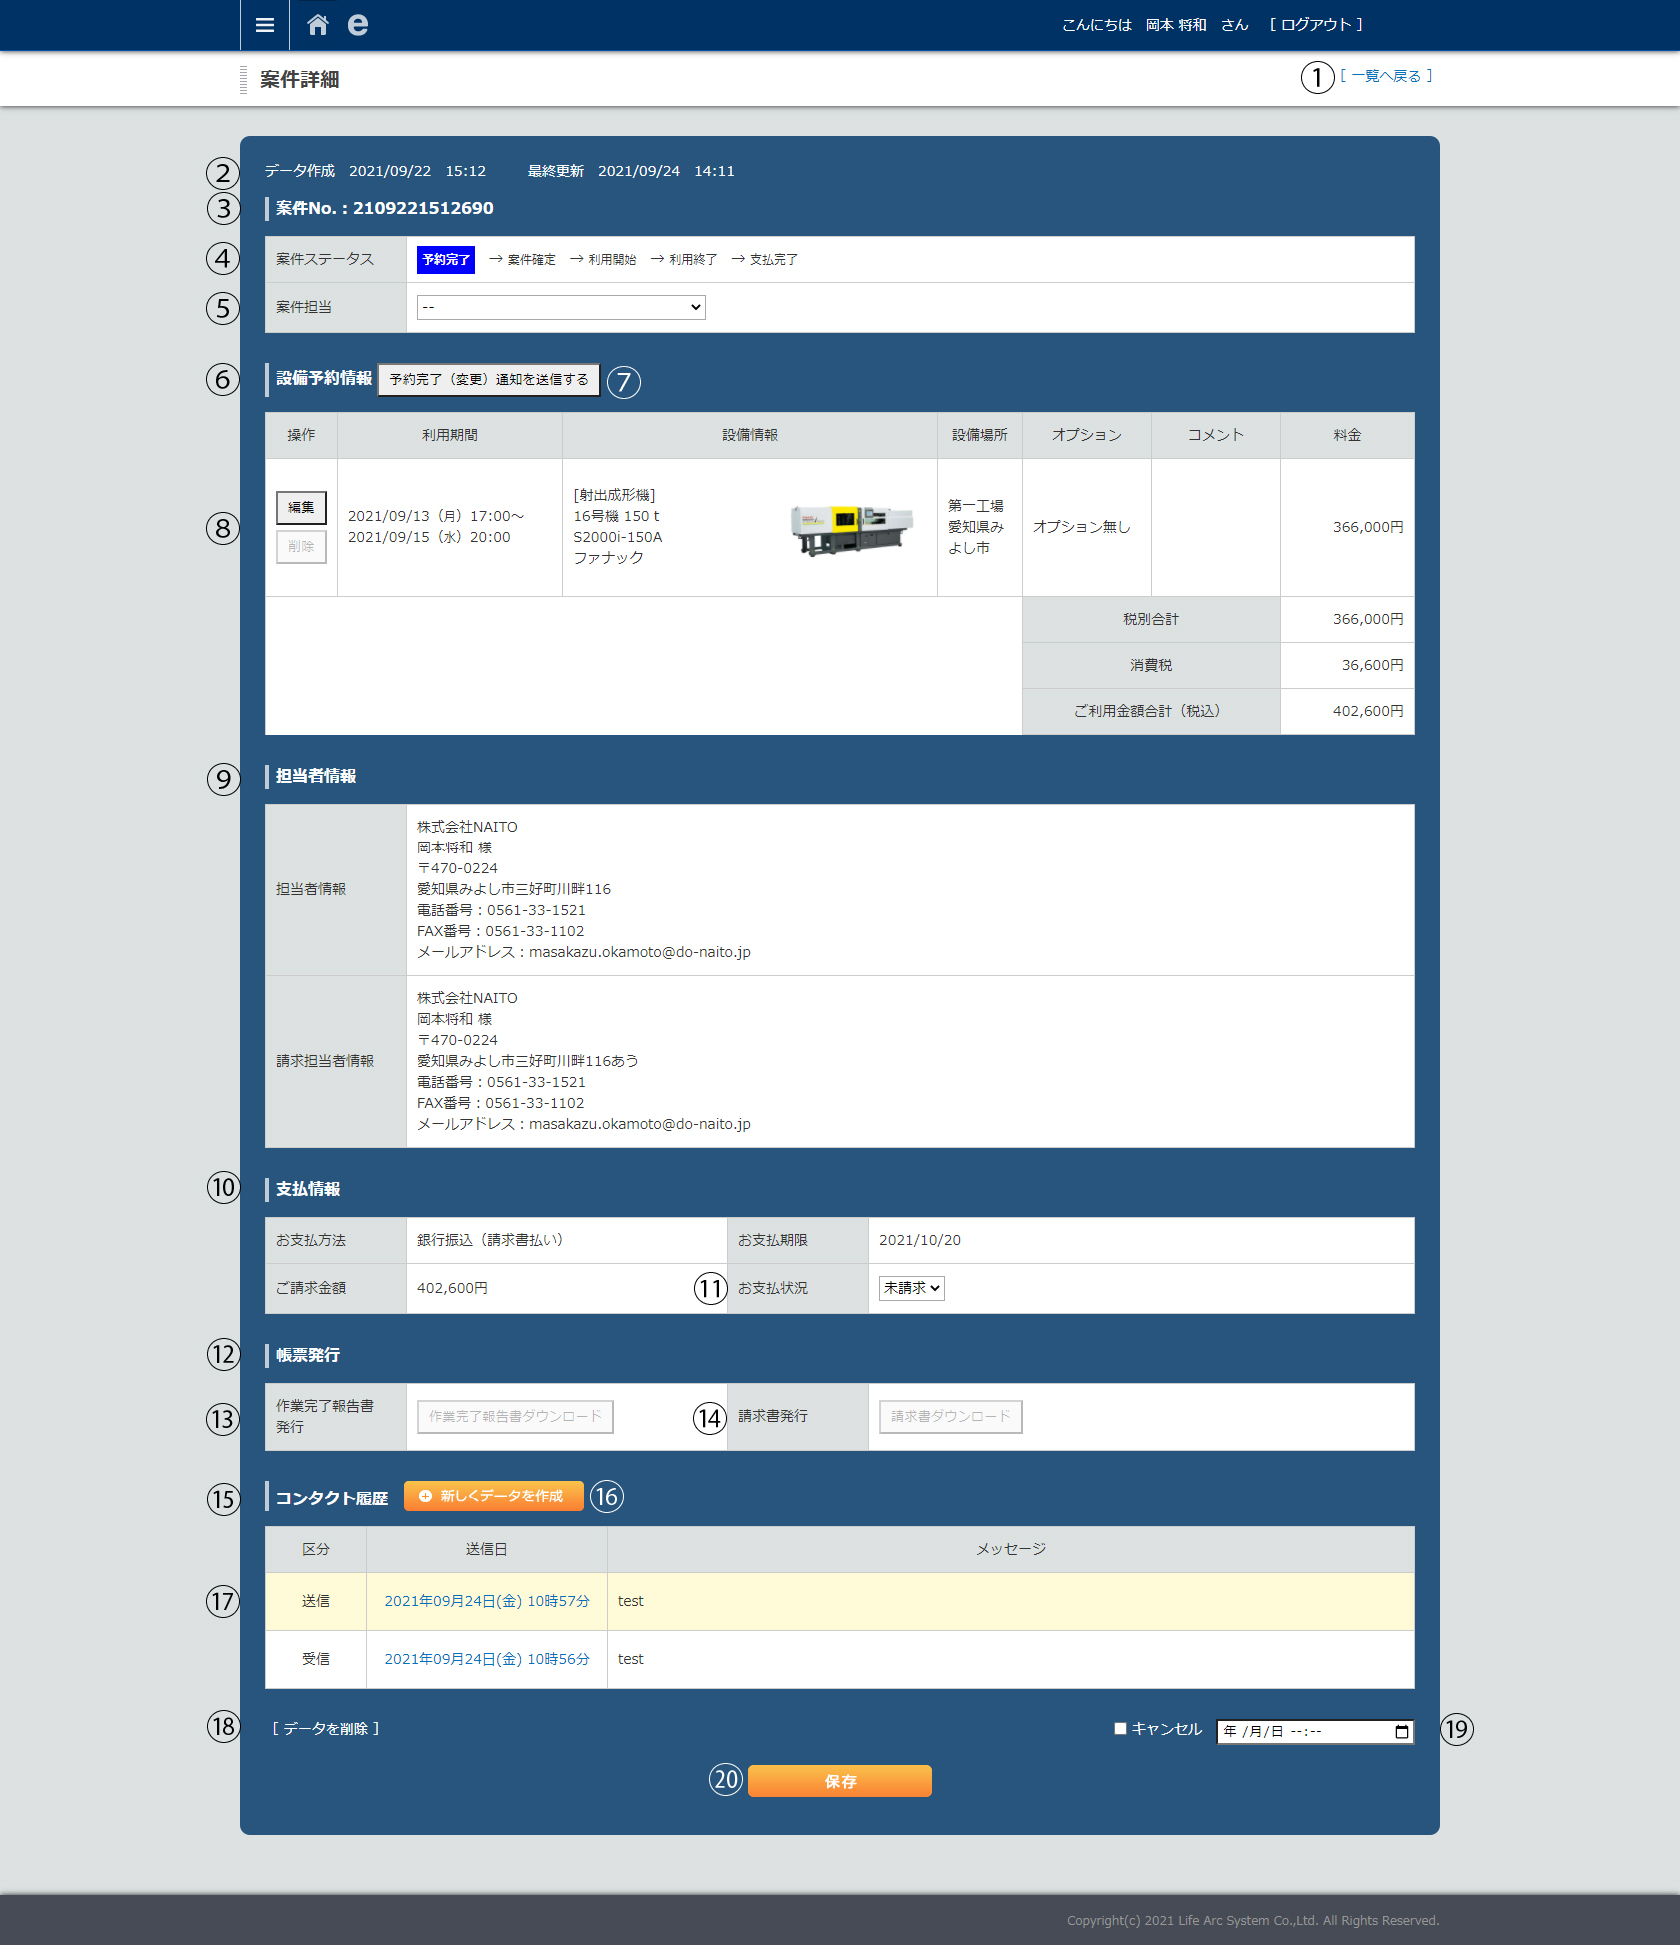Return via 一覧へ戻る link
This screenshot has height=1947, width=1680.
click(1386, 76)
